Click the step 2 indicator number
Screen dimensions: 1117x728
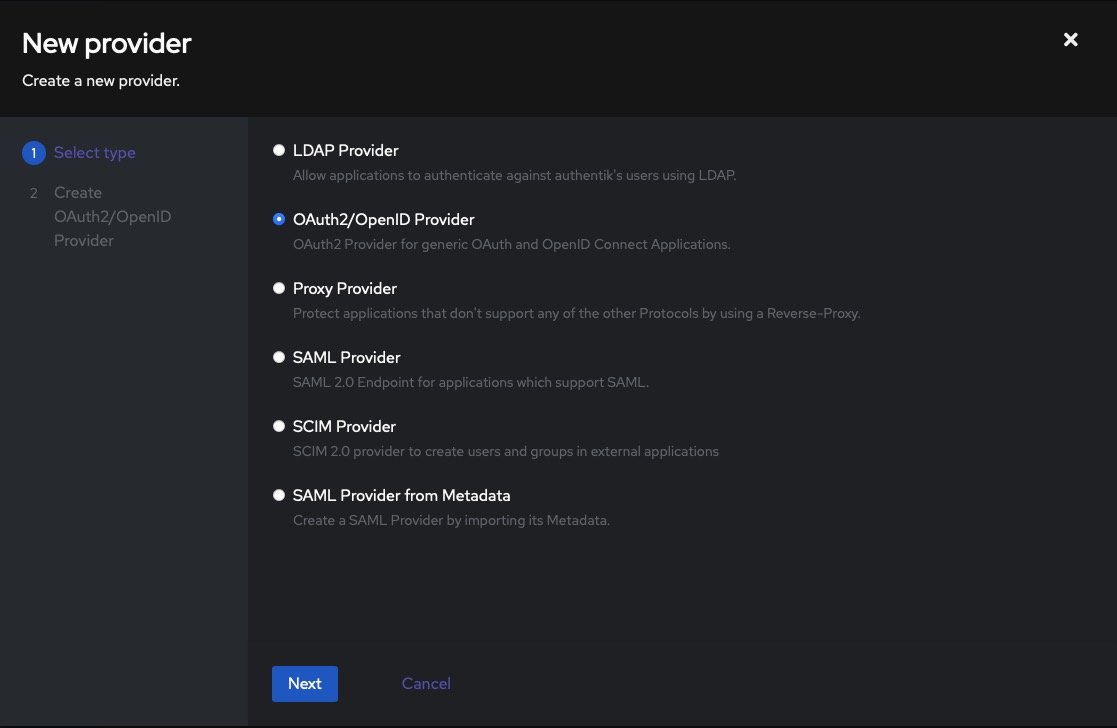(x=33, y=192)
